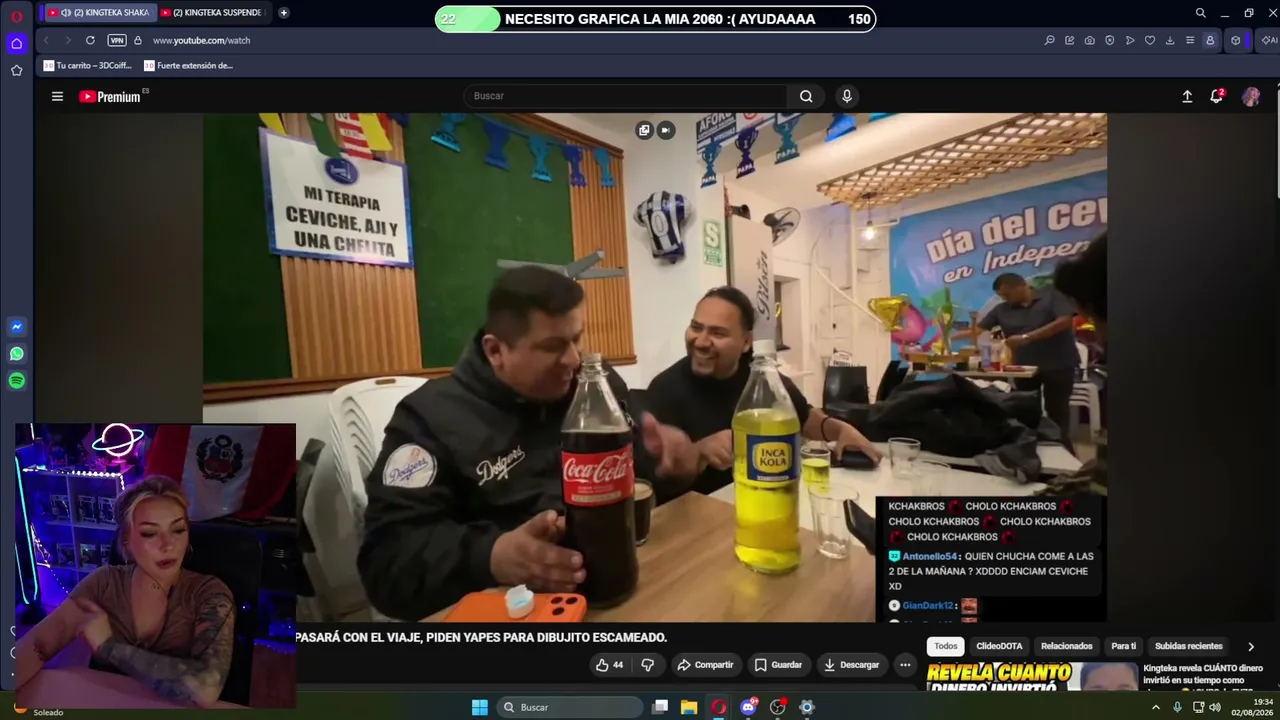Open the ad blocker shield icon
Image resolution: width=1280 pixels, height=720 pixels.
1109,40
